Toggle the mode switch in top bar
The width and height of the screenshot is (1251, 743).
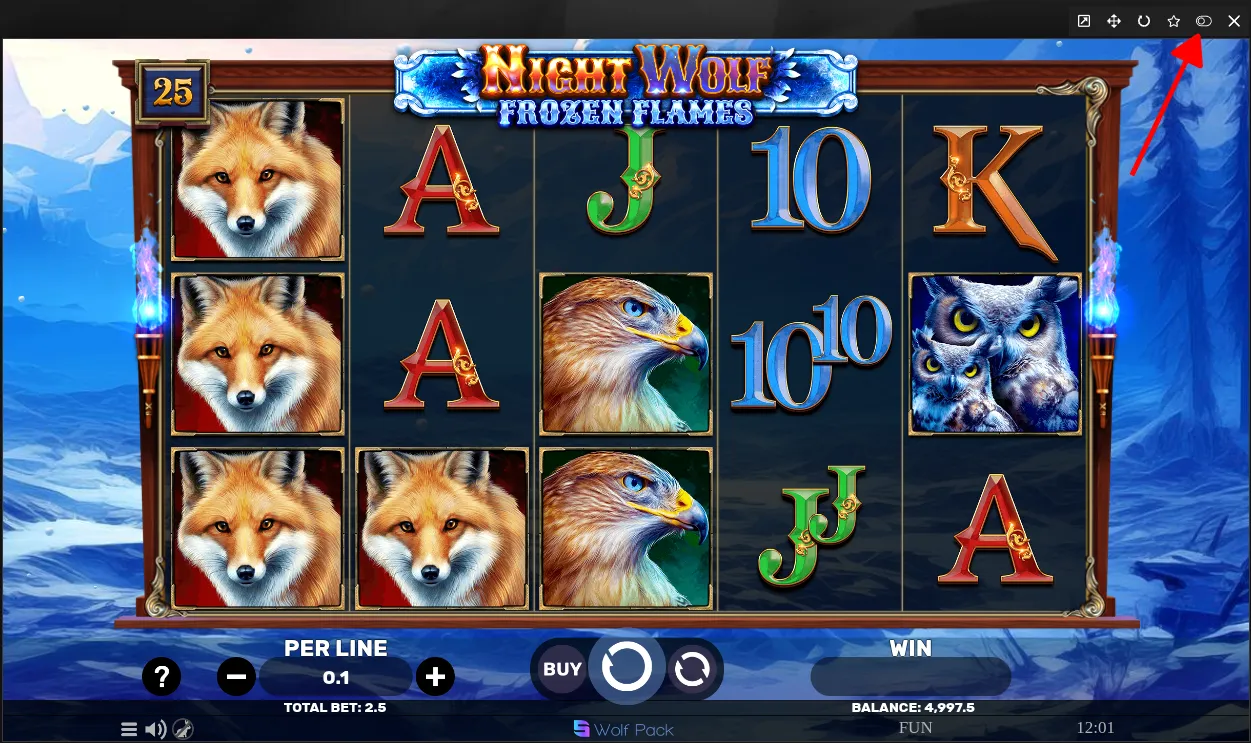click(1204, 21)
